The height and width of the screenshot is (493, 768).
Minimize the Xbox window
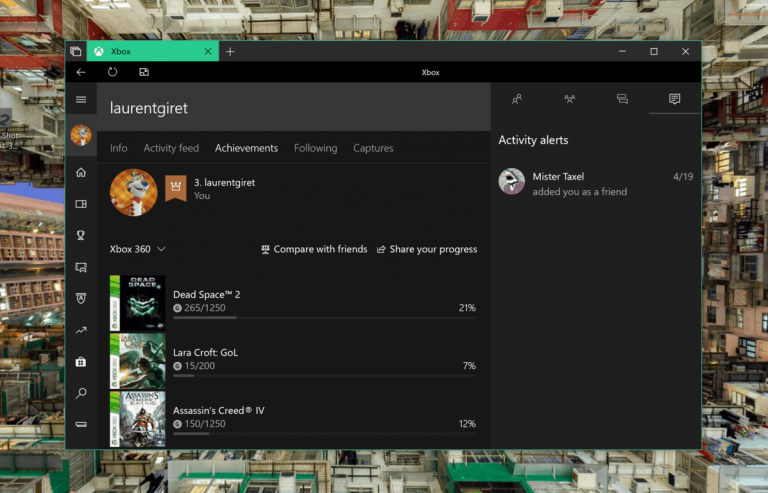tap(622, 51)
